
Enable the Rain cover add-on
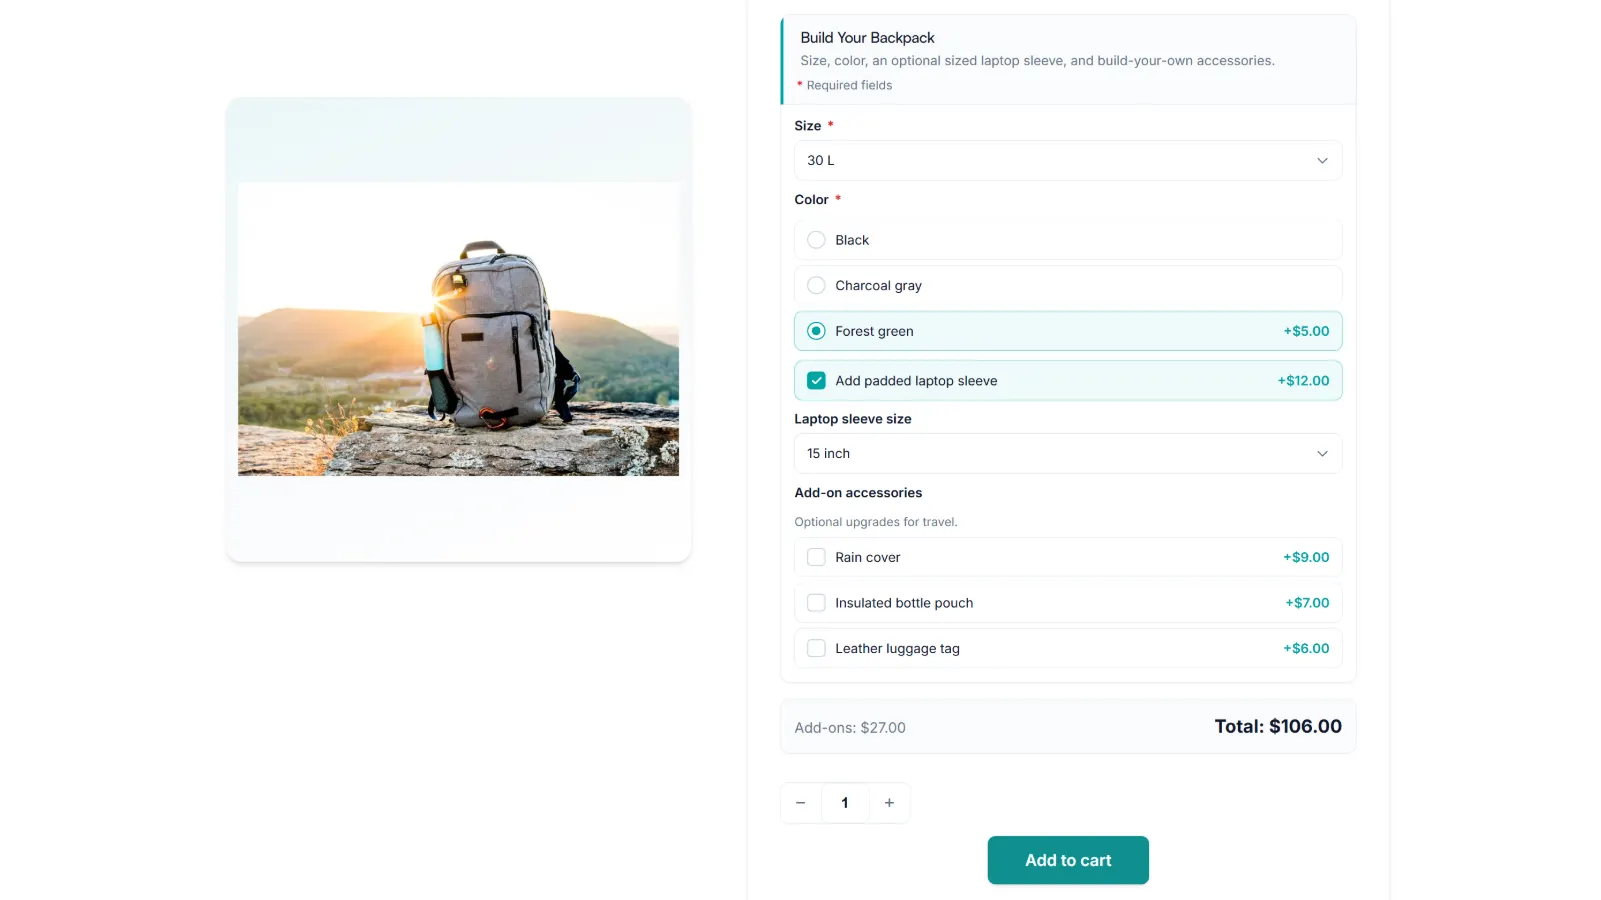click(x=816, y=557)
